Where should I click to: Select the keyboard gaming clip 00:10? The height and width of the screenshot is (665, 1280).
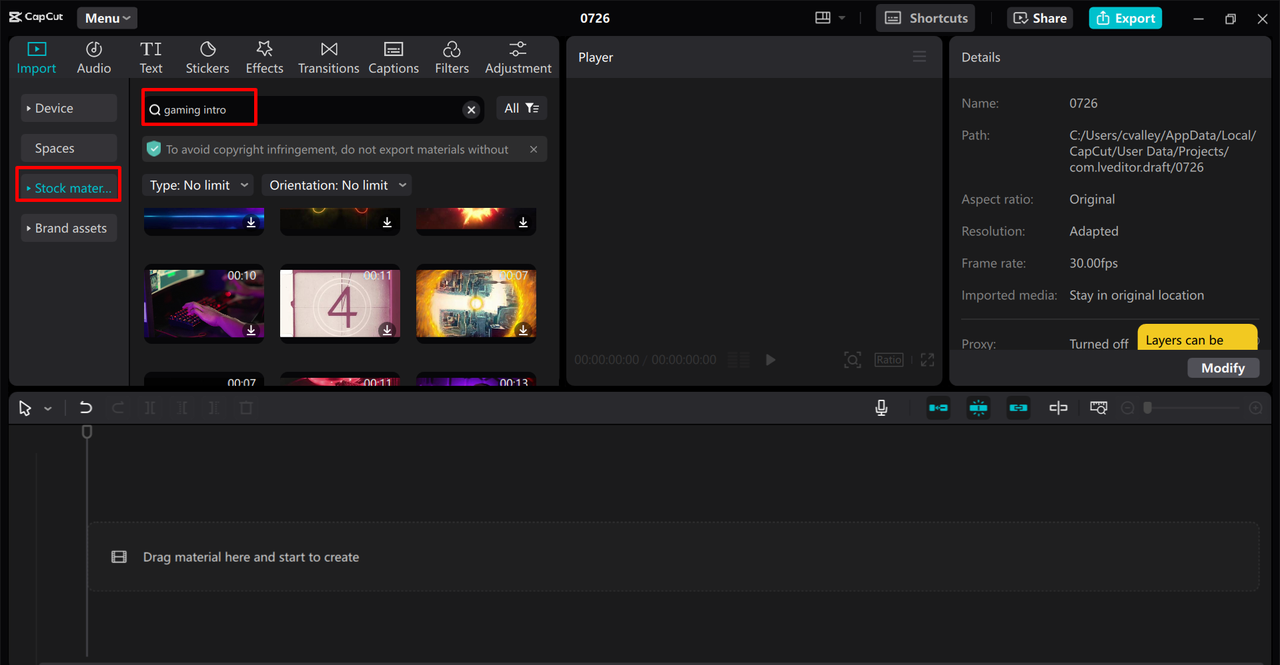point(204,303)
